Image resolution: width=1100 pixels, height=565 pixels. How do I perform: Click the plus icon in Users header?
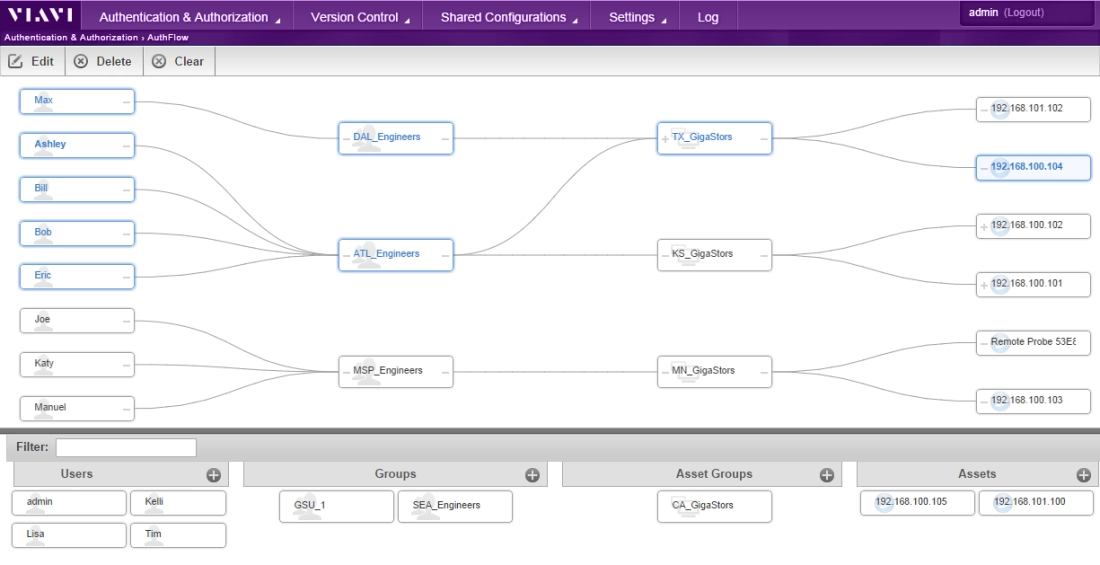coord(213,475)
